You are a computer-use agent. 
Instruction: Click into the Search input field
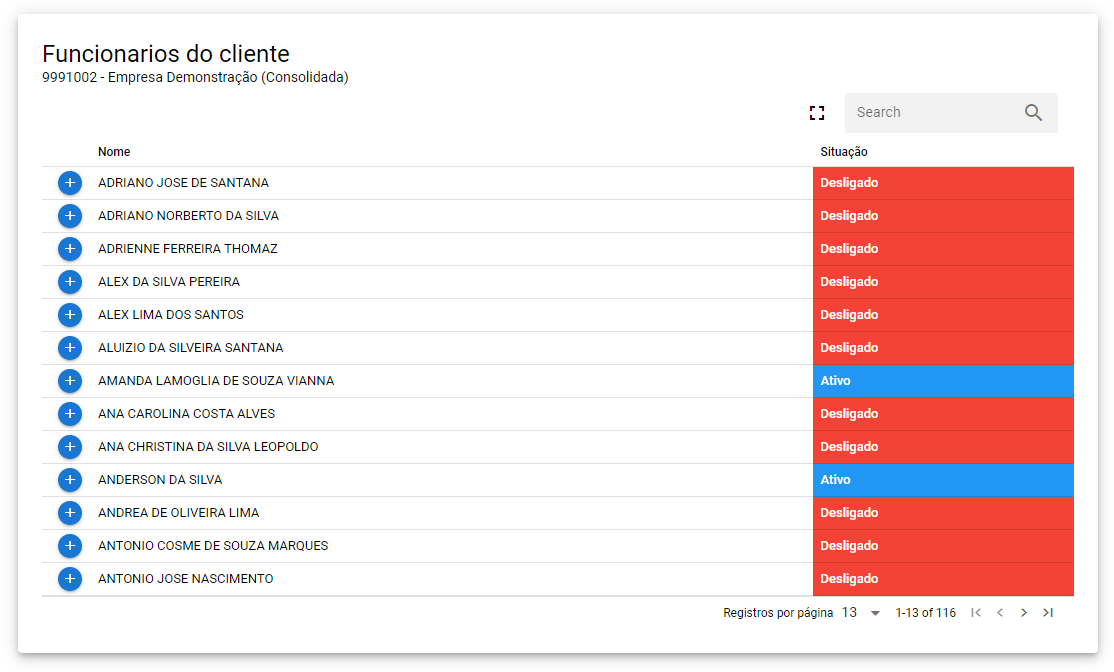coord(930,113)
